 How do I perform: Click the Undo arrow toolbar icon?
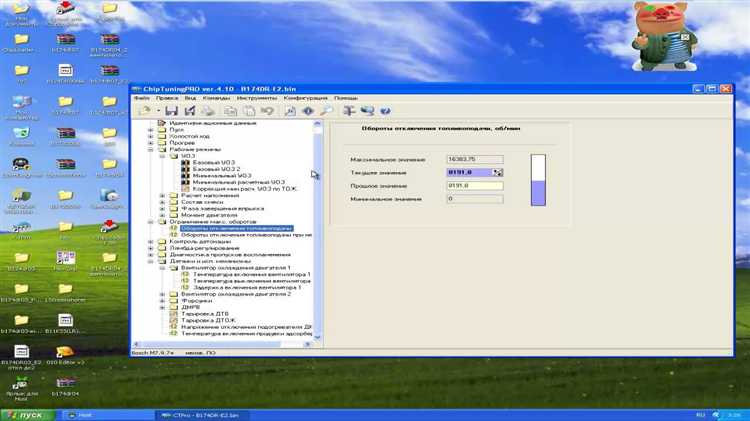point(267,111)
